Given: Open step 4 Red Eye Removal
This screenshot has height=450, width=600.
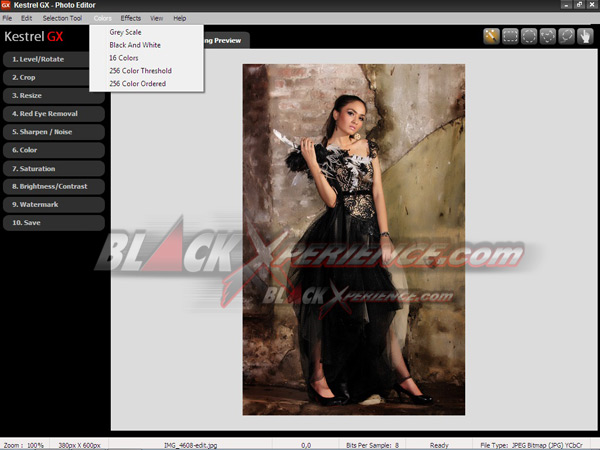Looking at the screenshot, I should 54,114.
